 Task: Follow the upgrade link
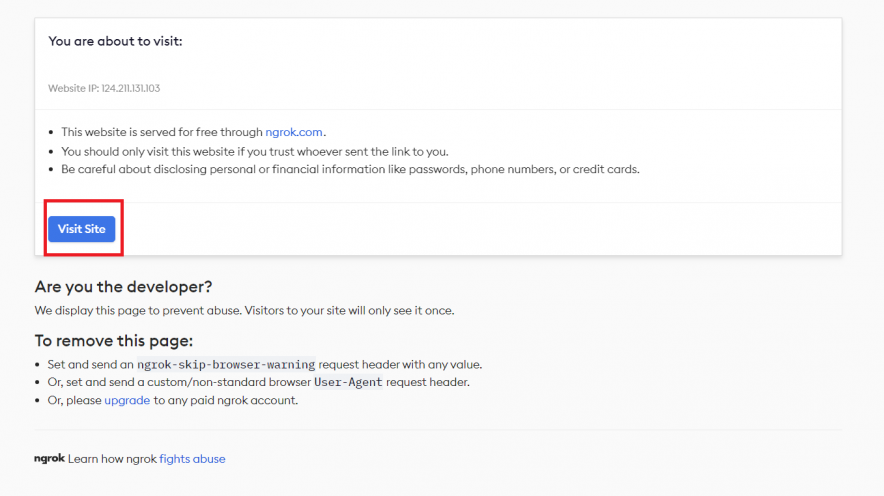coord(127,400)
